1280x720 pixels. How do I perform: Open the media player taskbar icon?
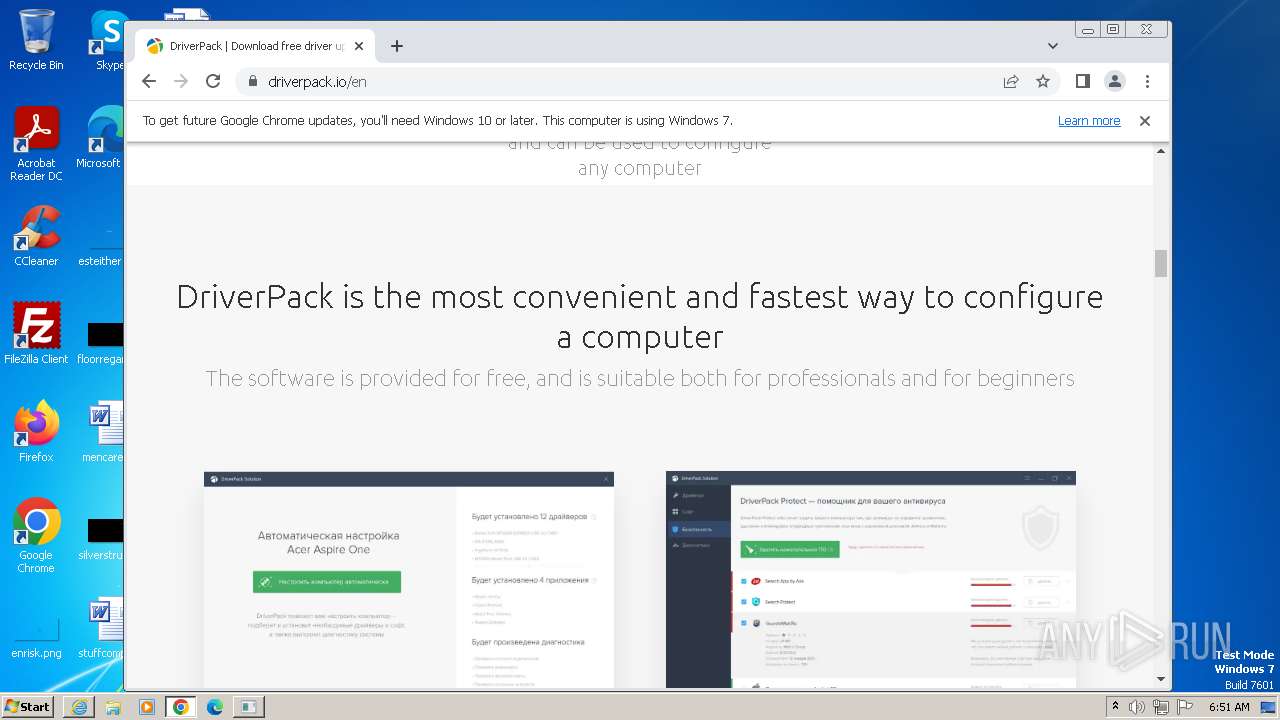[x=147, y=707]
